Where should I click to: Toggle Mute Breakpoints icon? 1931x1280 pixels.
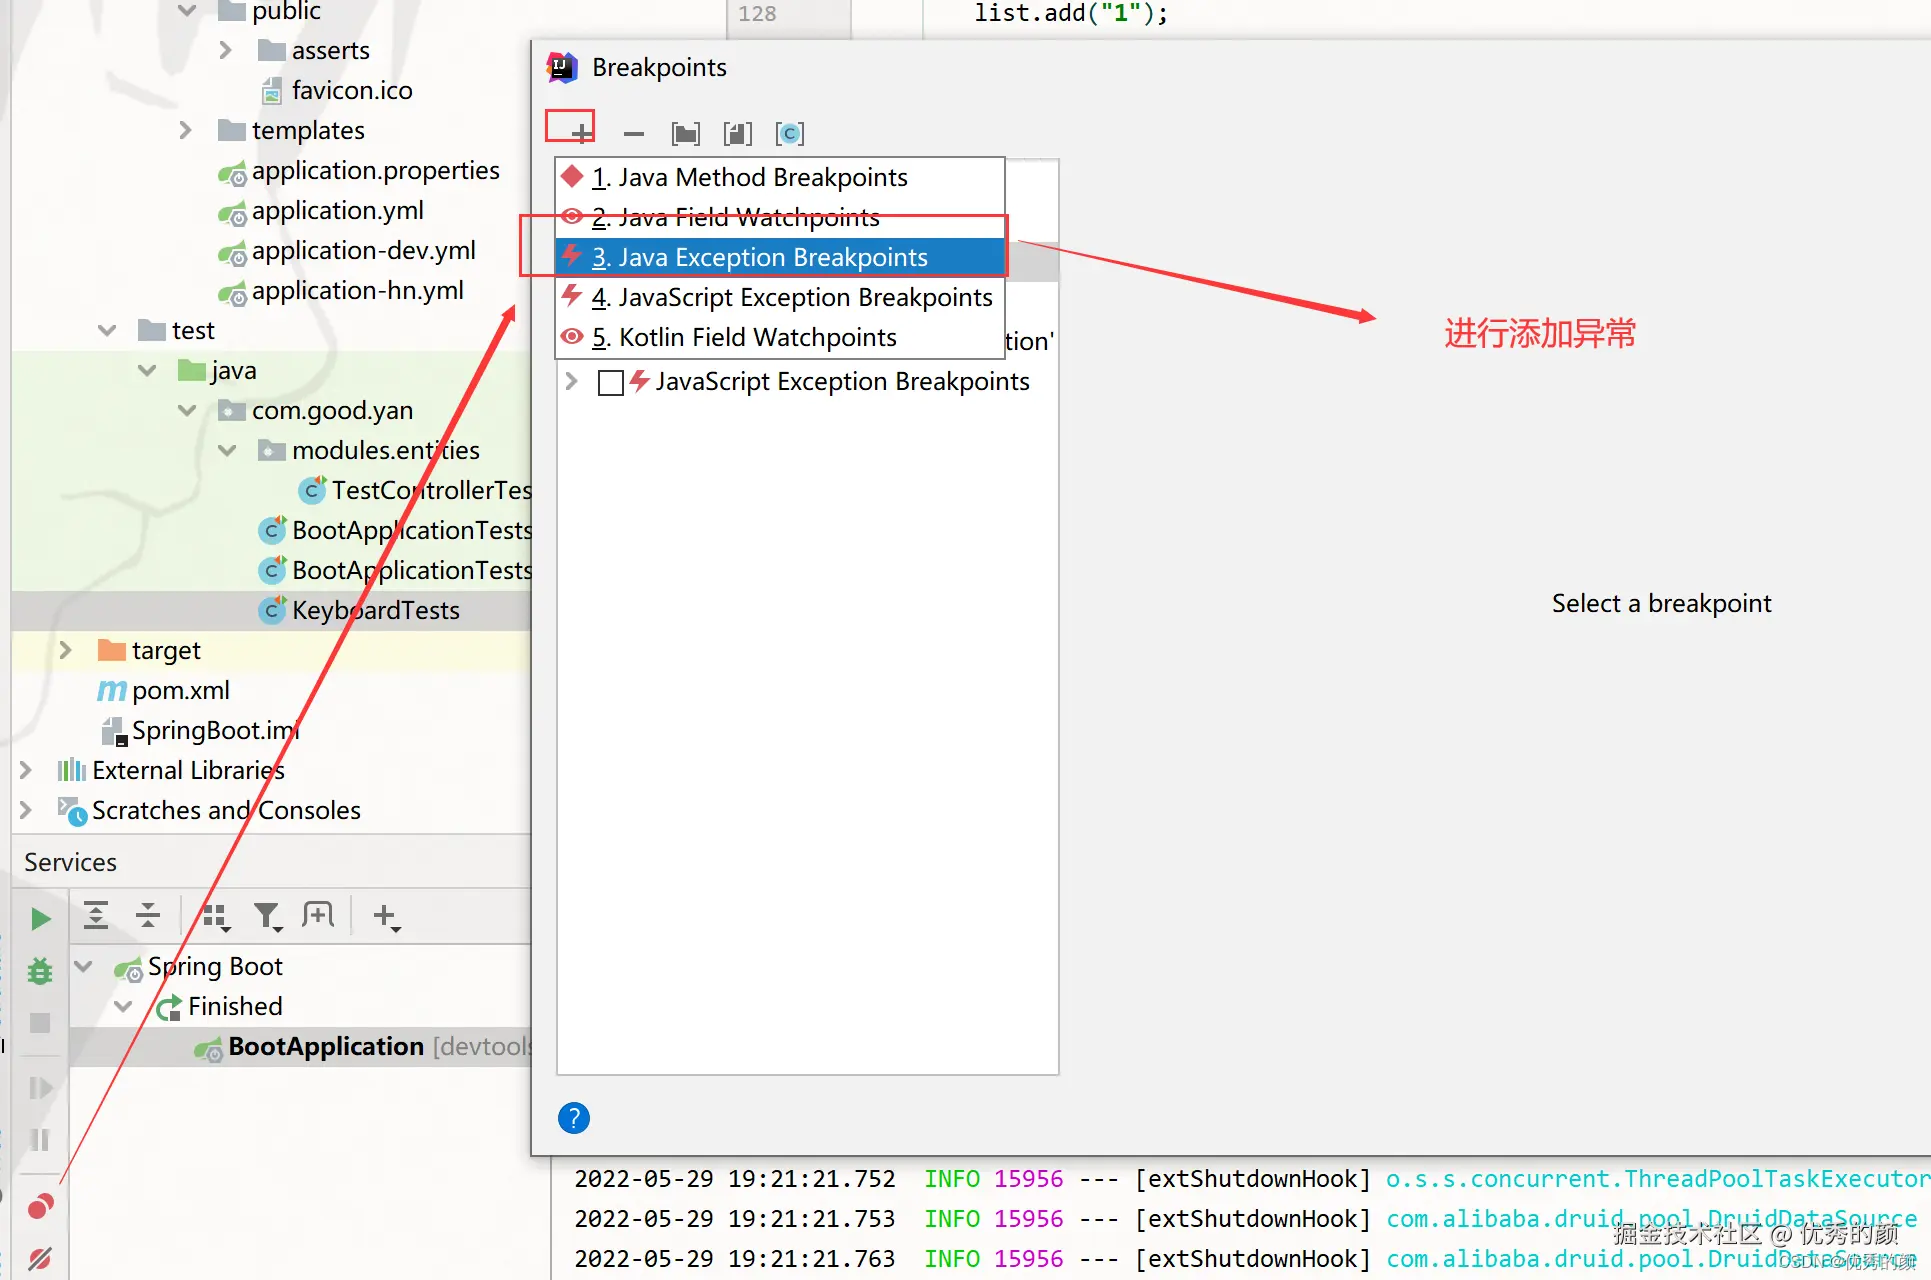[40, 1258]
